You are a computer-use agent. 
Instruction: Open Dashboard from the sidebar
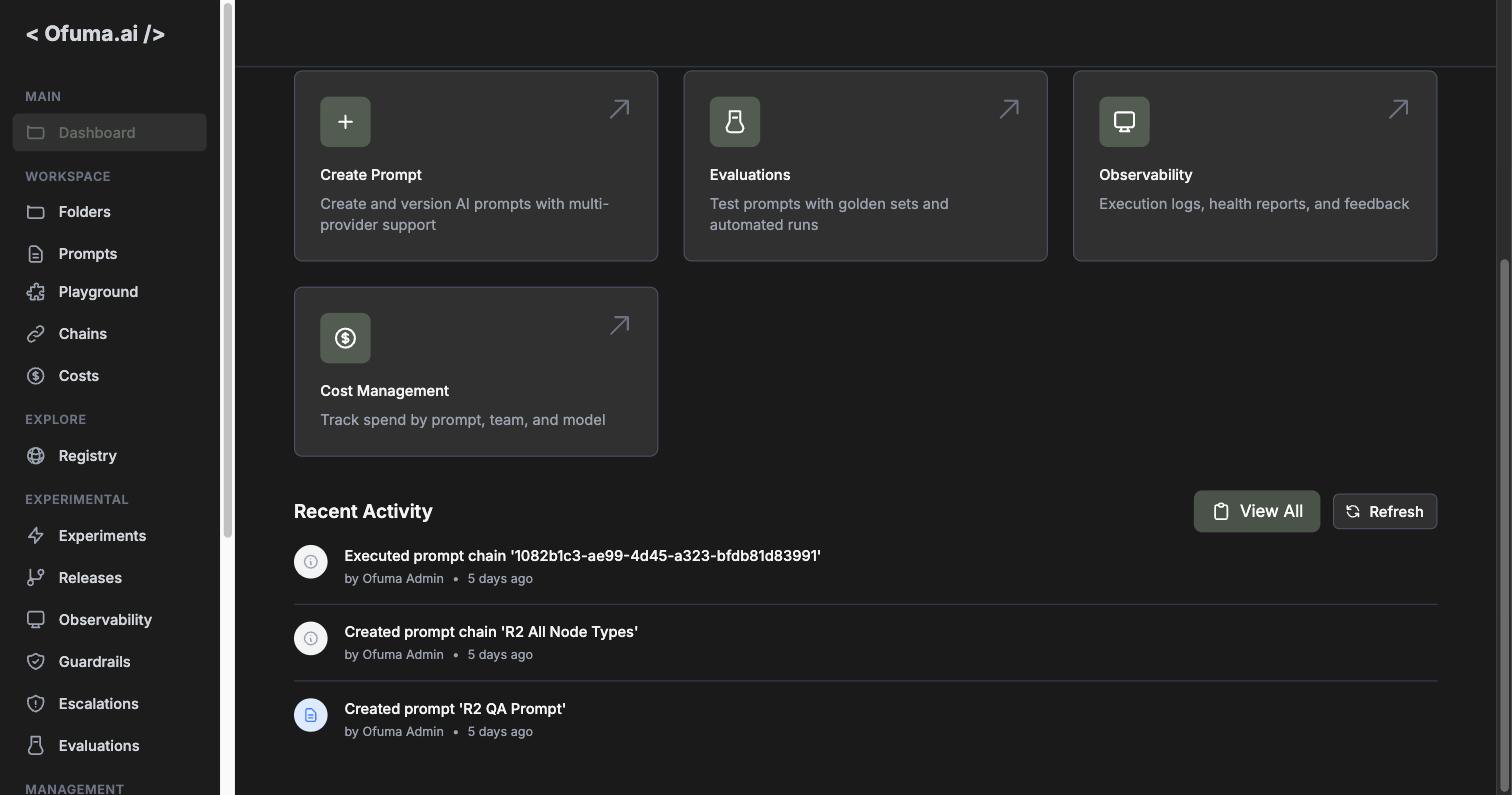[x=110, y=133]
